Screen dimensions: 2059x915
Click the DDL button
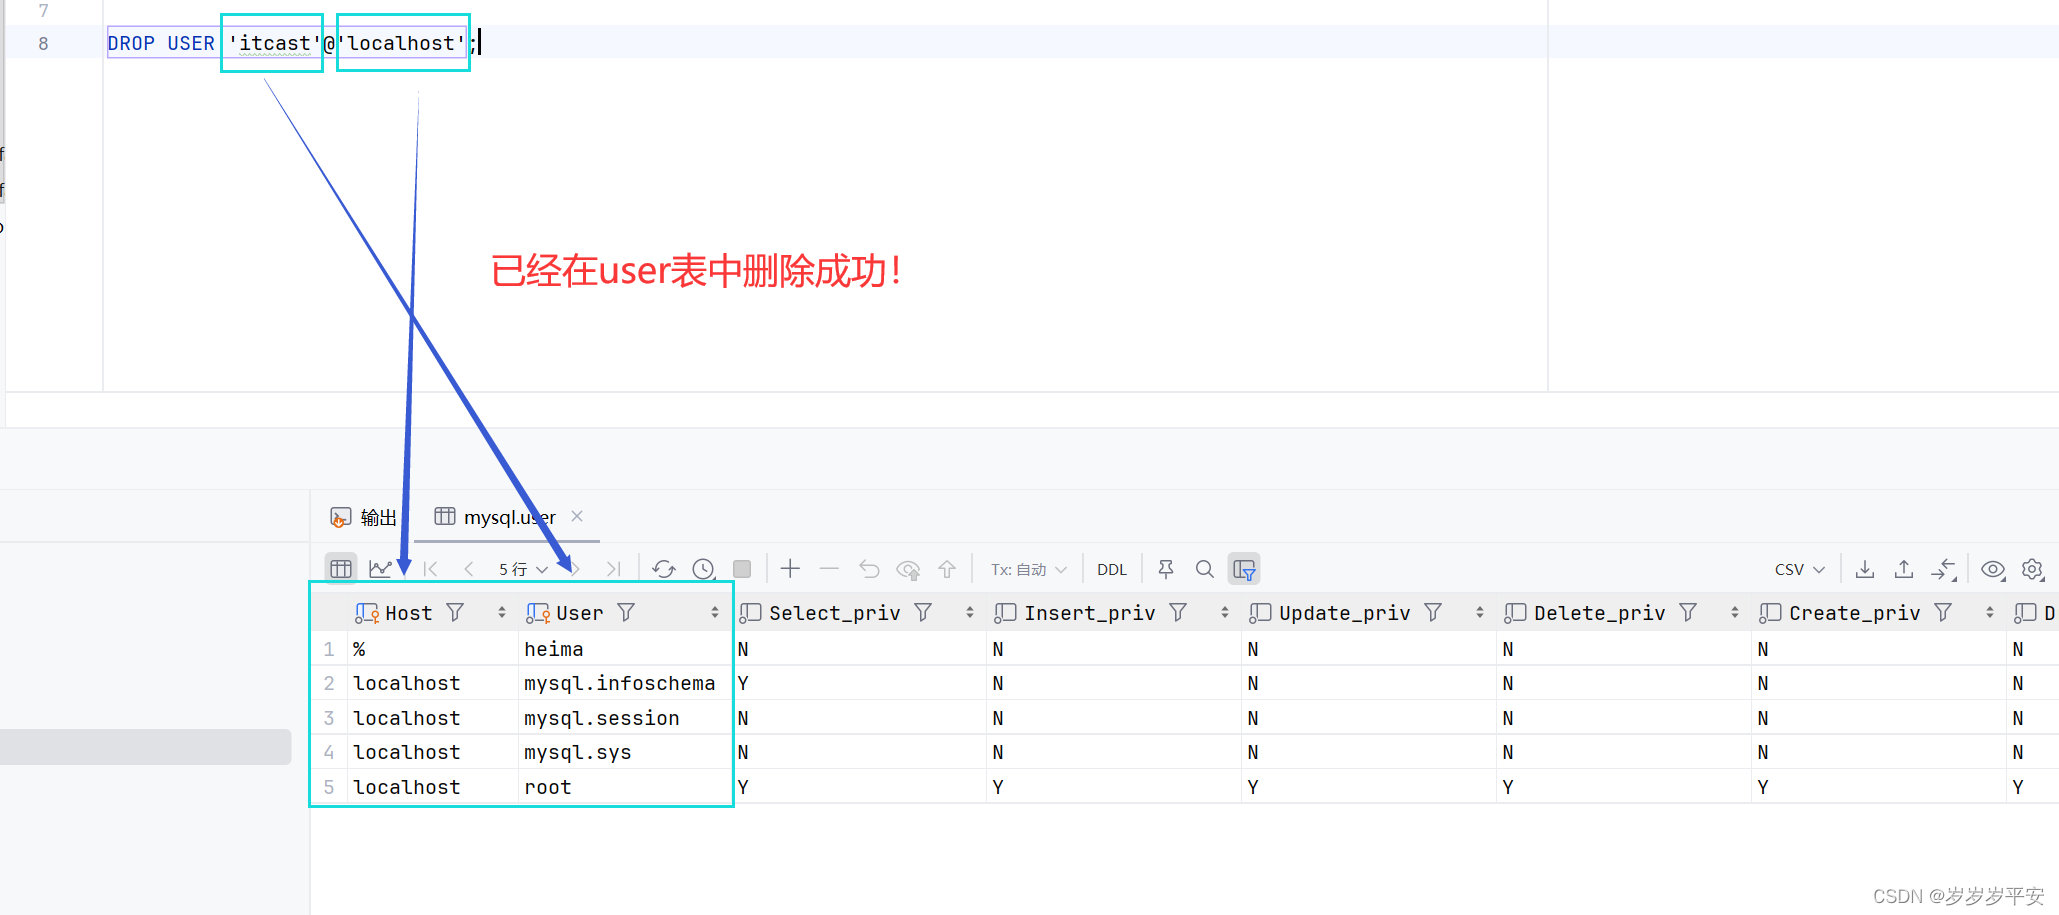1112,569
